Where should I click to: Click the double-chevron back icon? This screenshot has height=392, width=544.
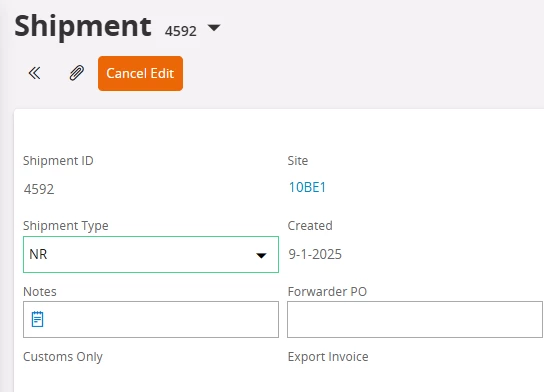point(34,73)
